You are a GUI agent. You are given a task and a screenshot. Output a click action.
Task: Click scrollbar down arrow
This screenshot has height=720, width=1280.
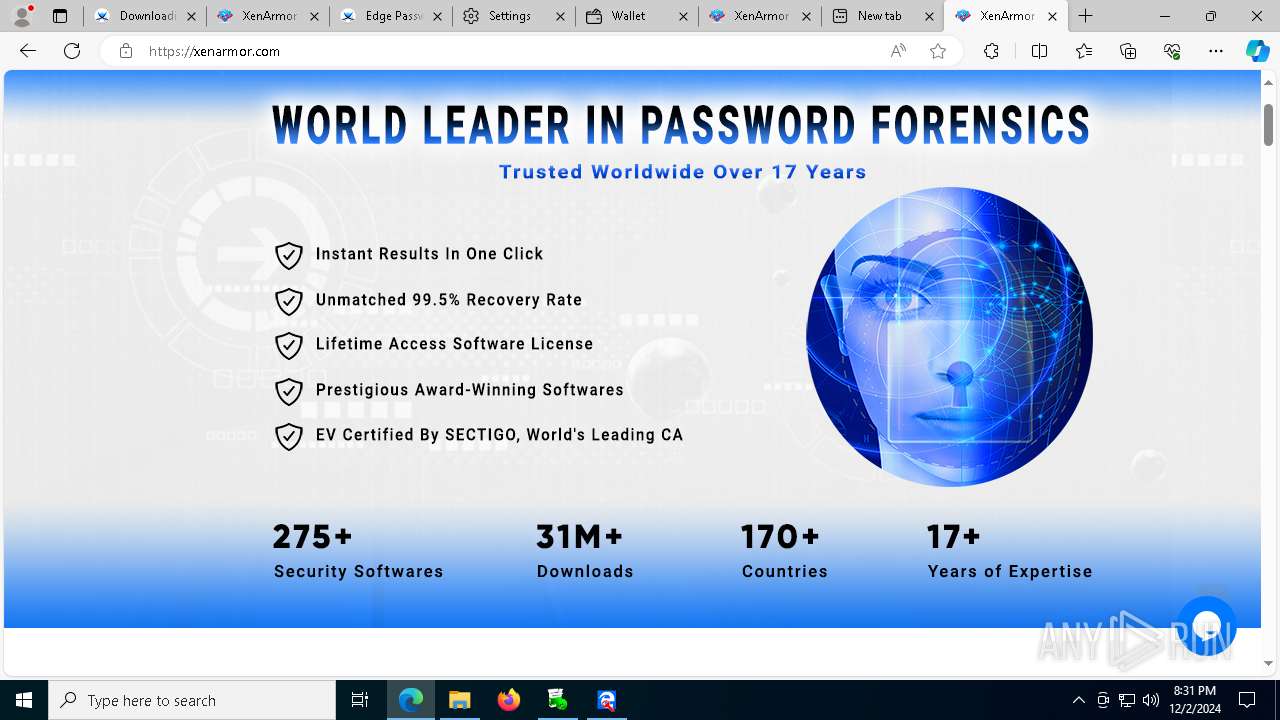coord(1268,663)
